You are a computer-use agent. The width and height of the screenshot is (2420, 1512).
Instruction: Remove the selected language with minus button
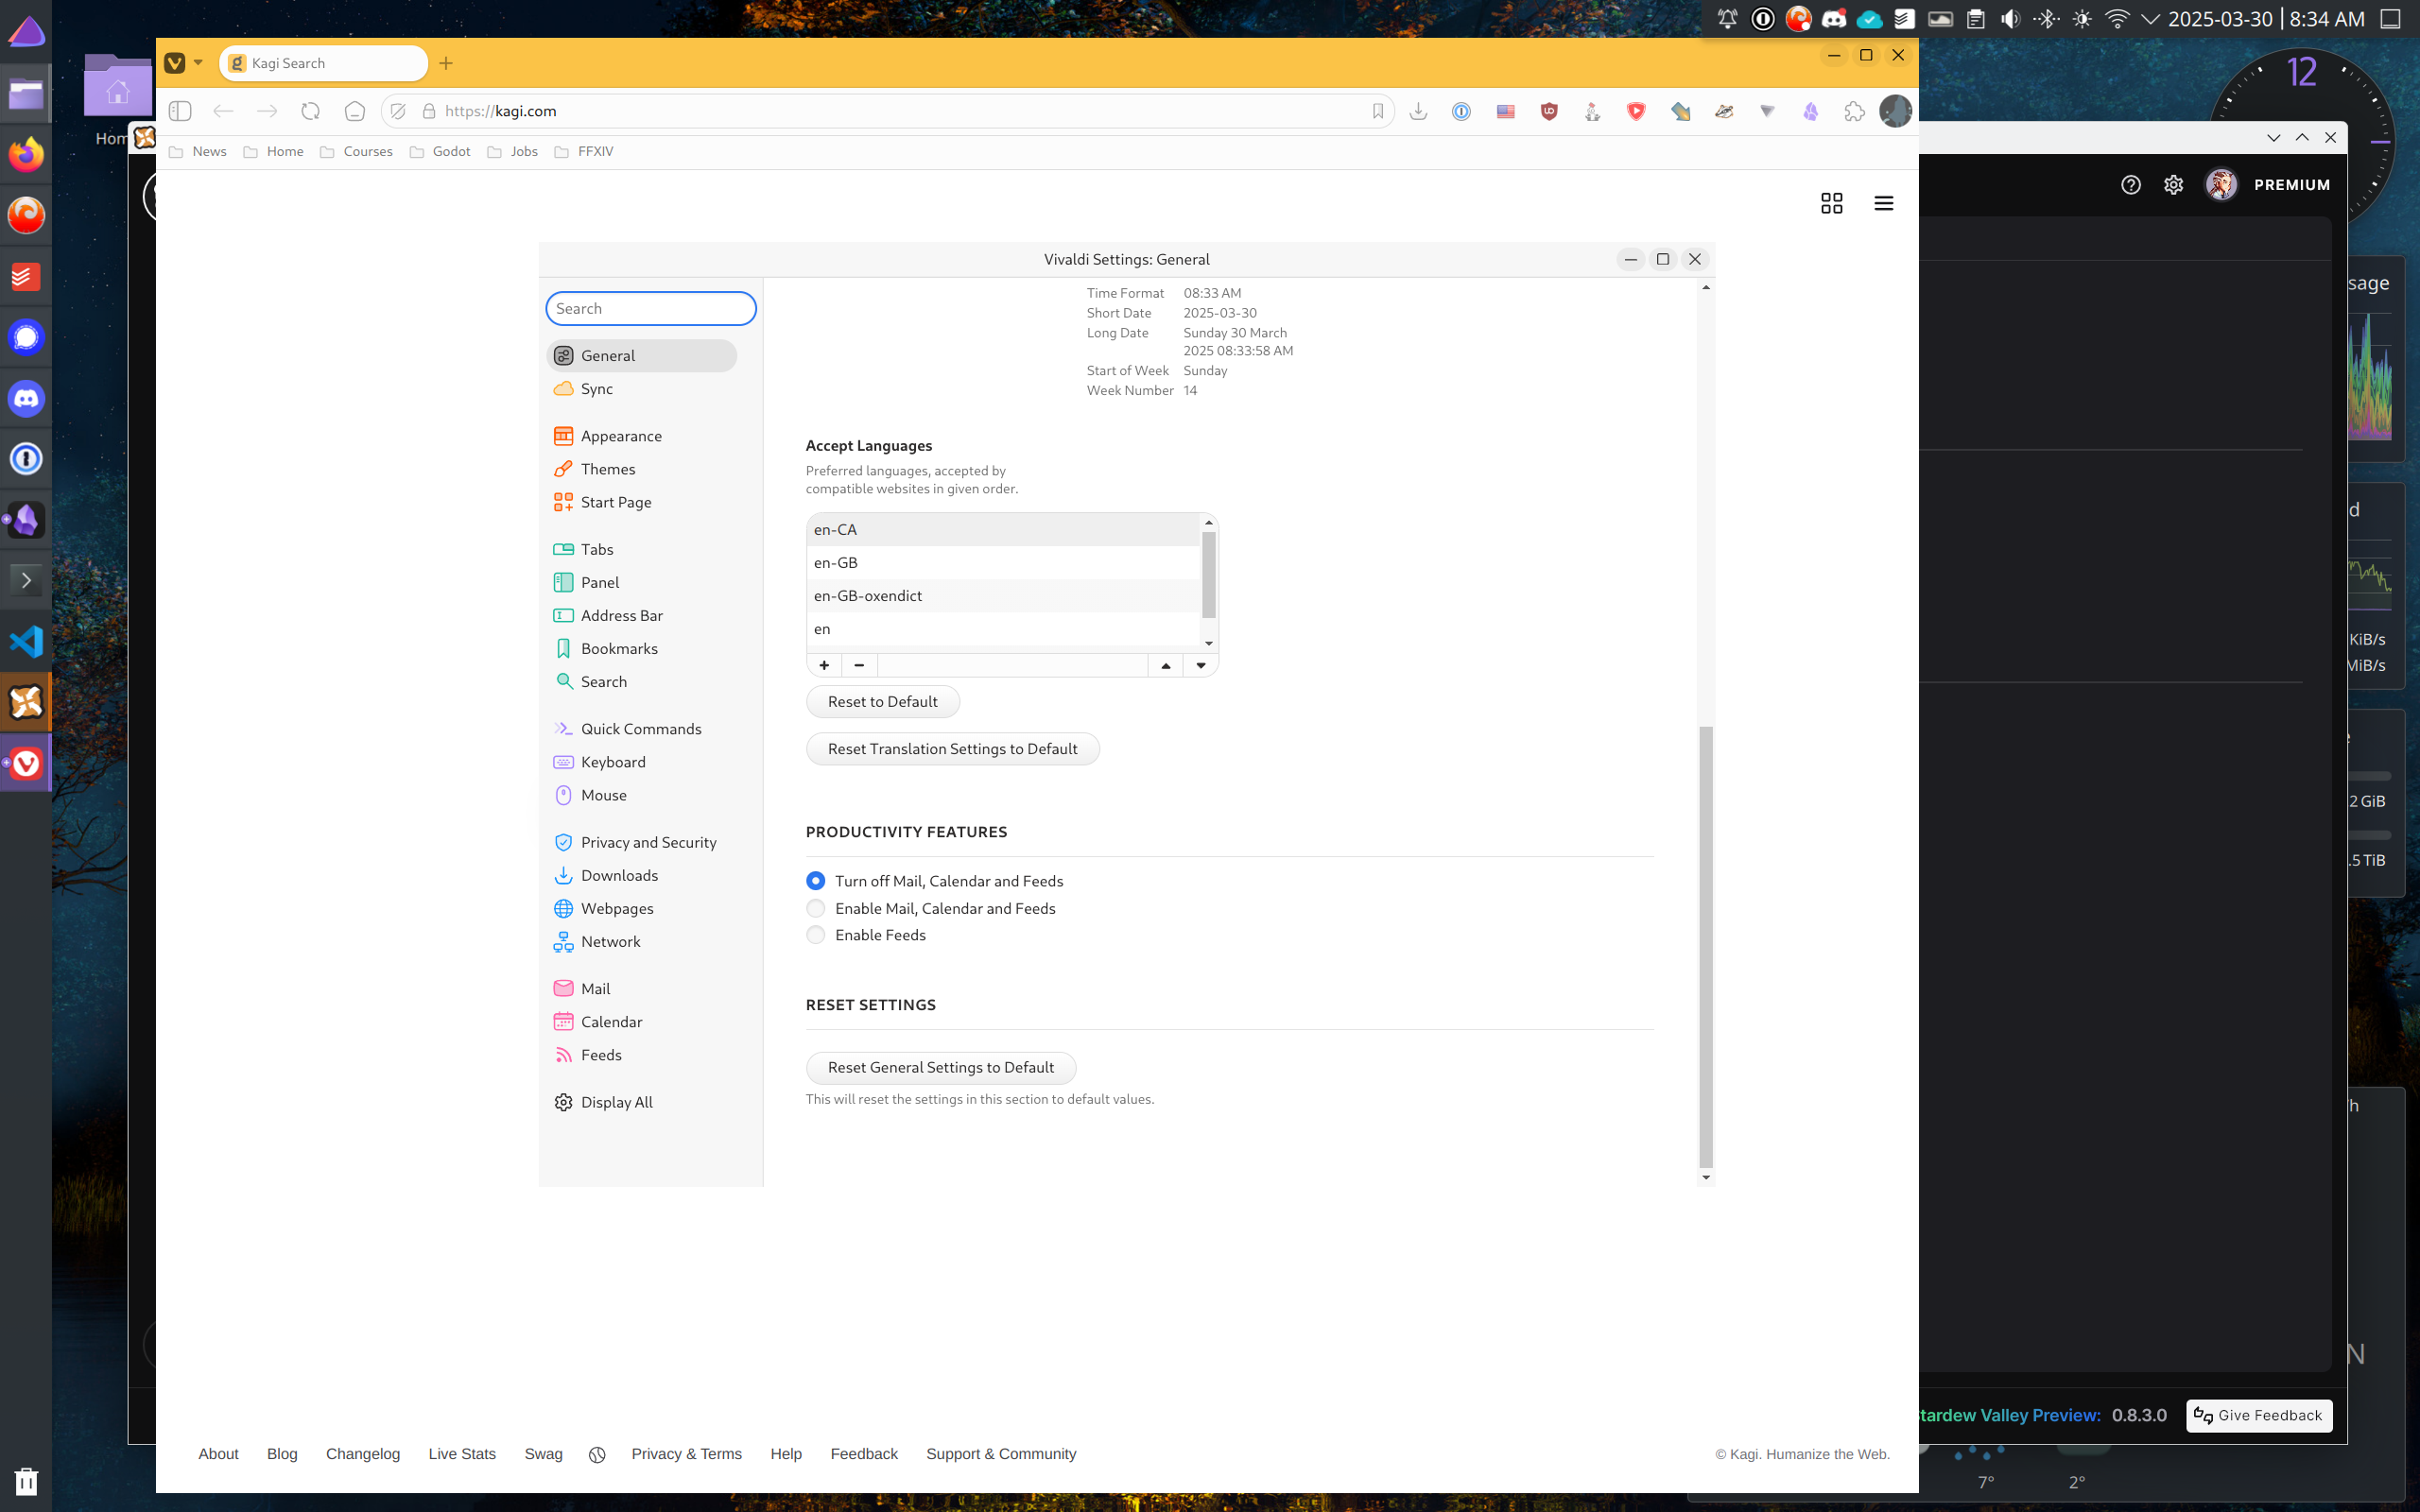[x=859, y=665]
